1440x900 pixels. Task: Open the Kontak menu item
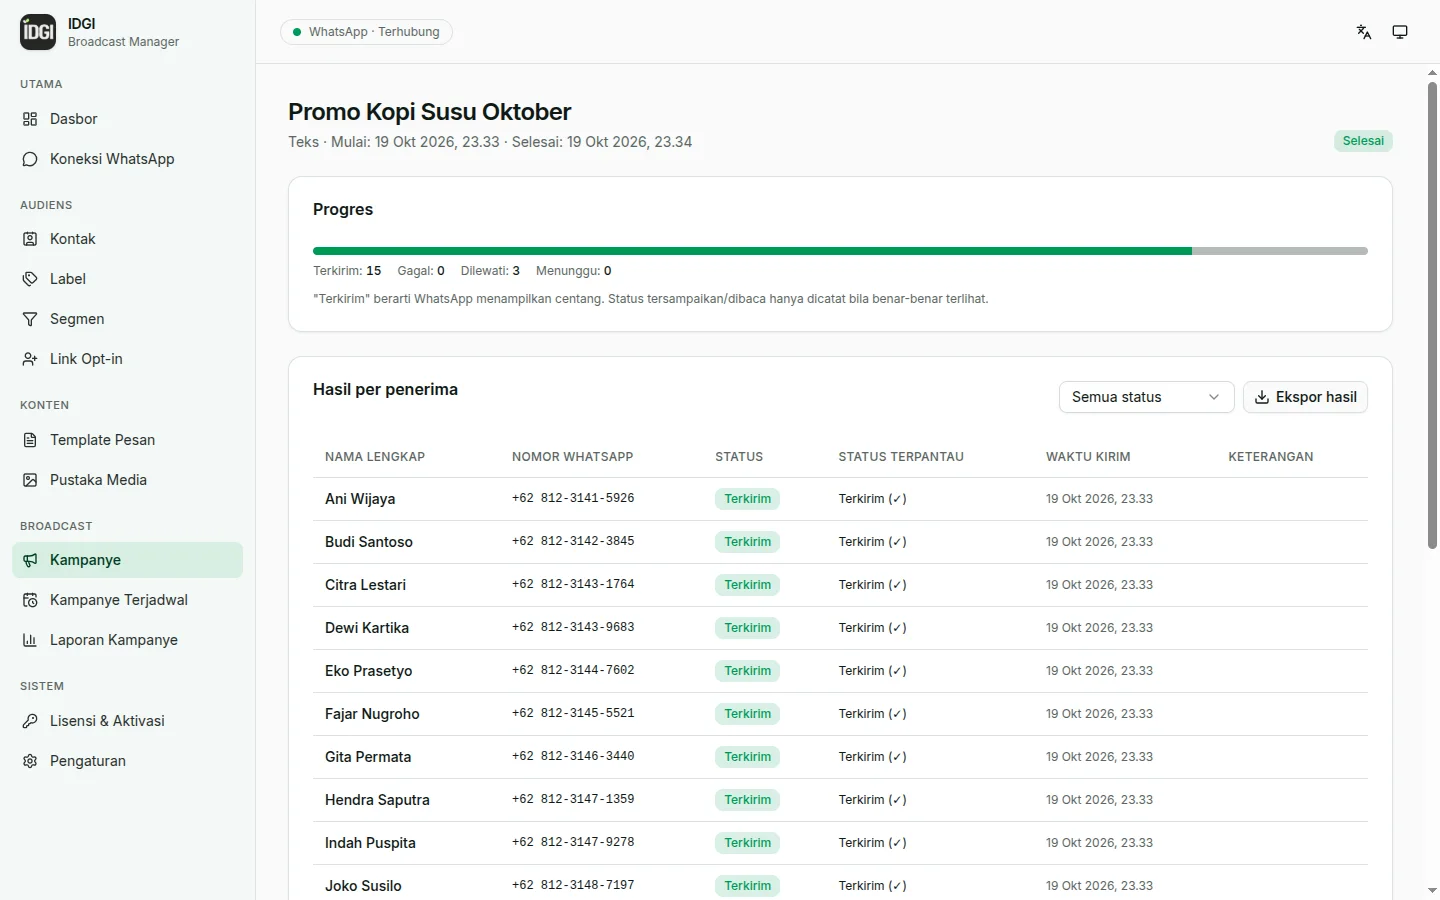pos(127,239)
